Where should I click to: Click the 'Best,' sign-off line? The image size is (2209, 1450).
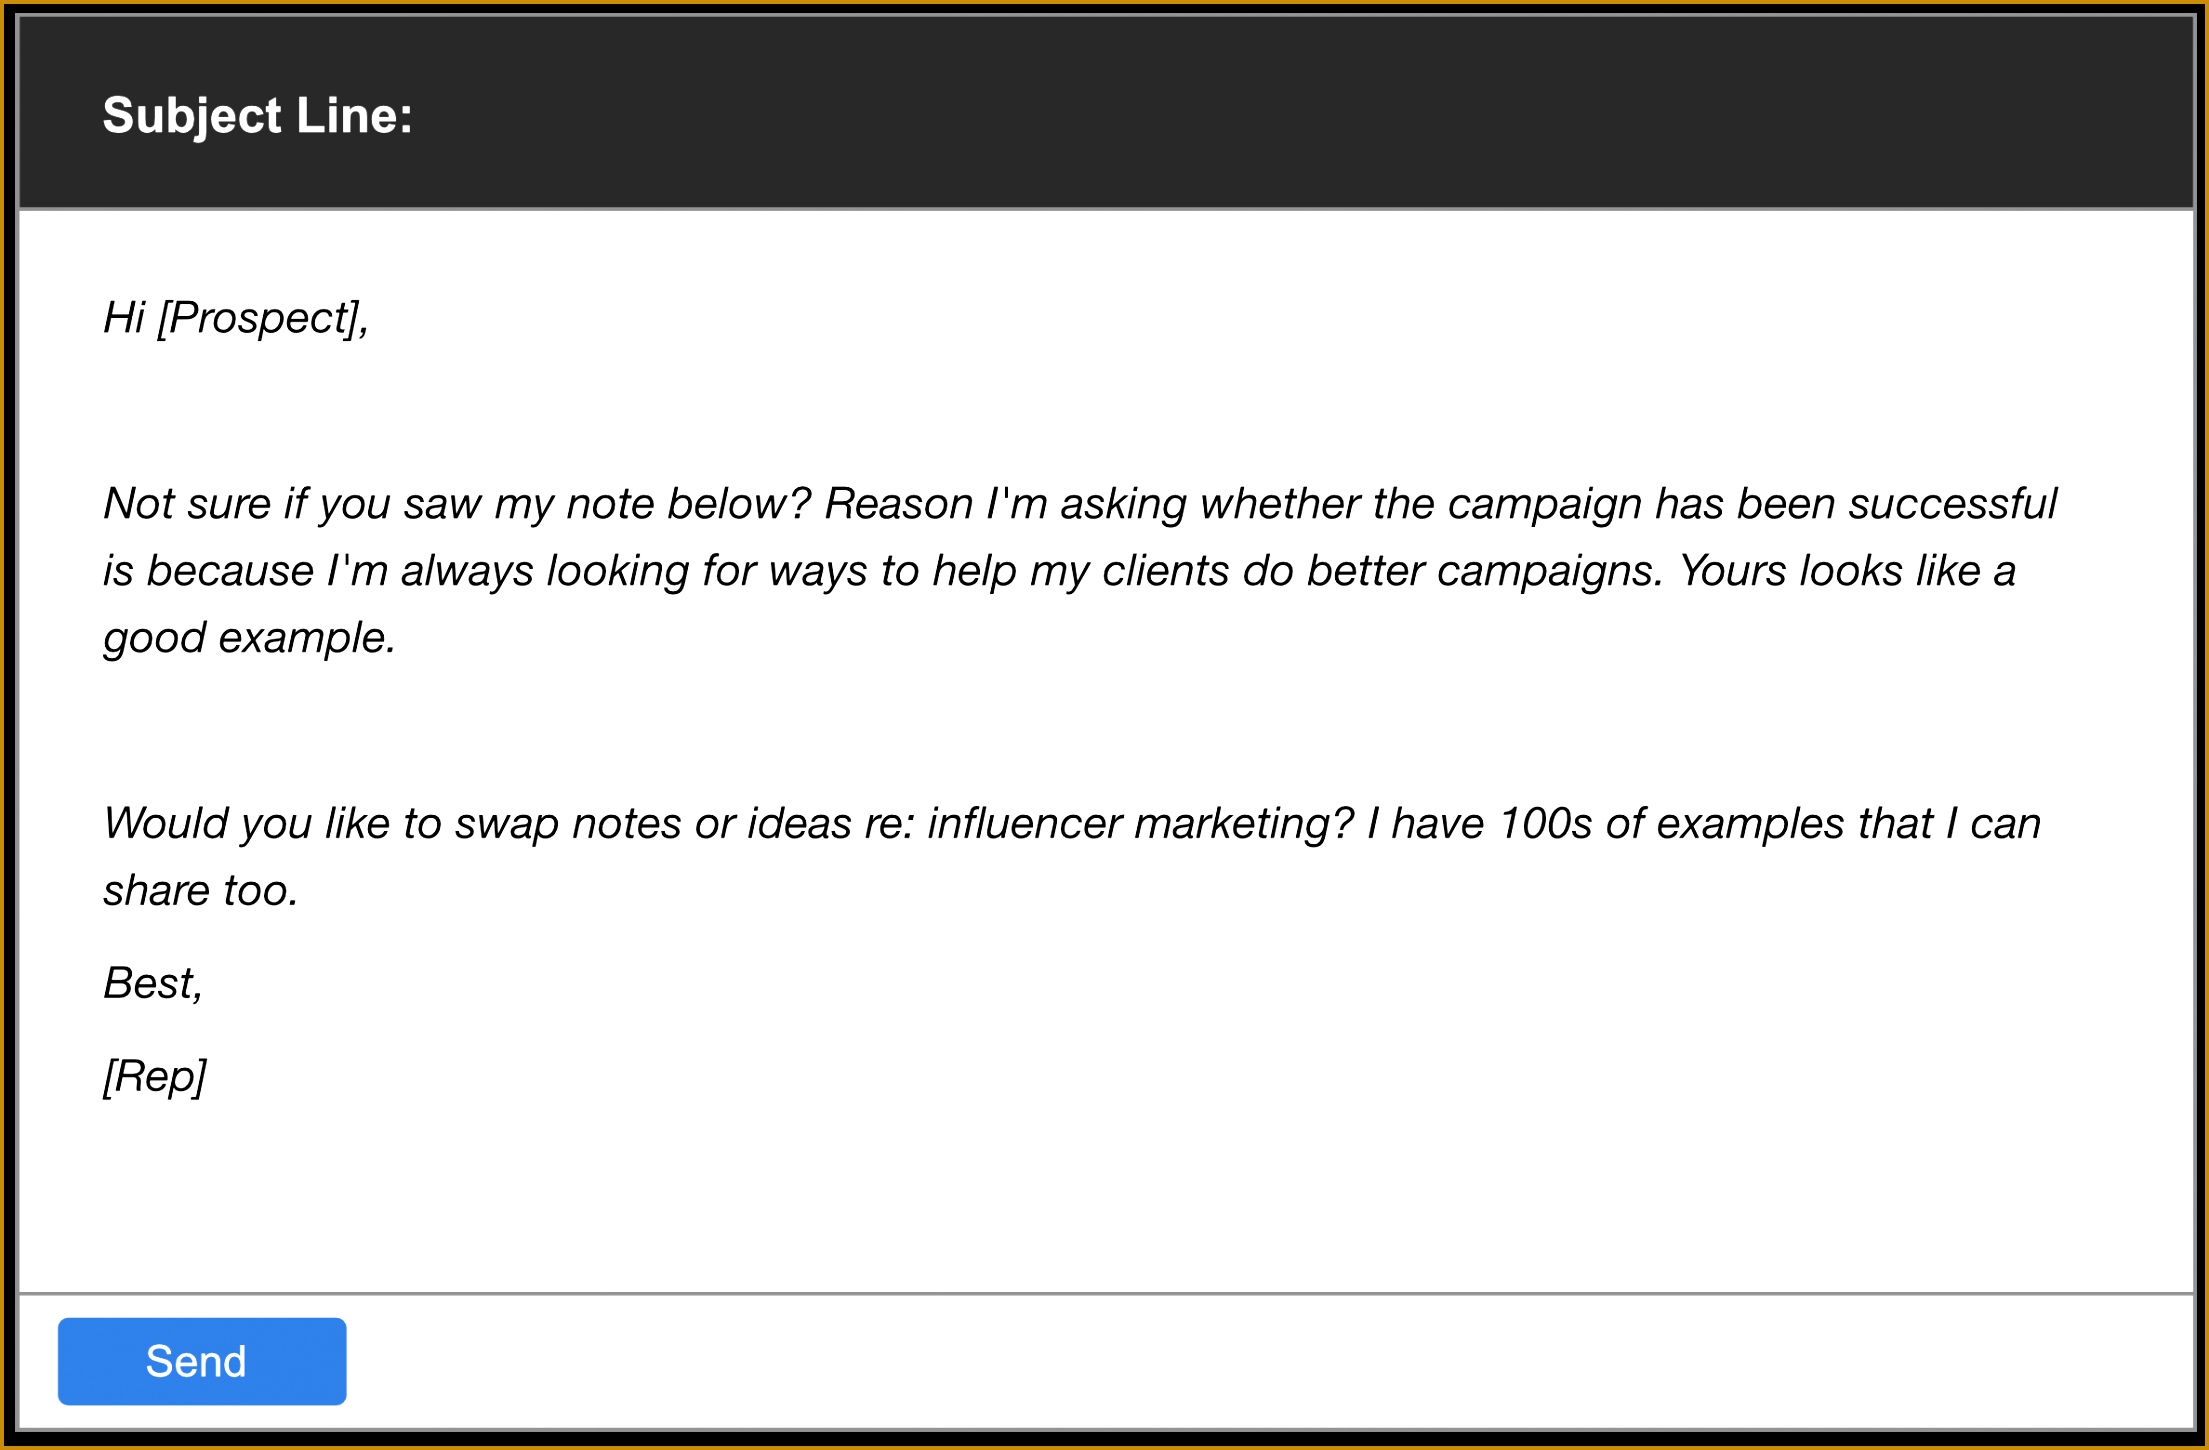(x=153, y=983)
